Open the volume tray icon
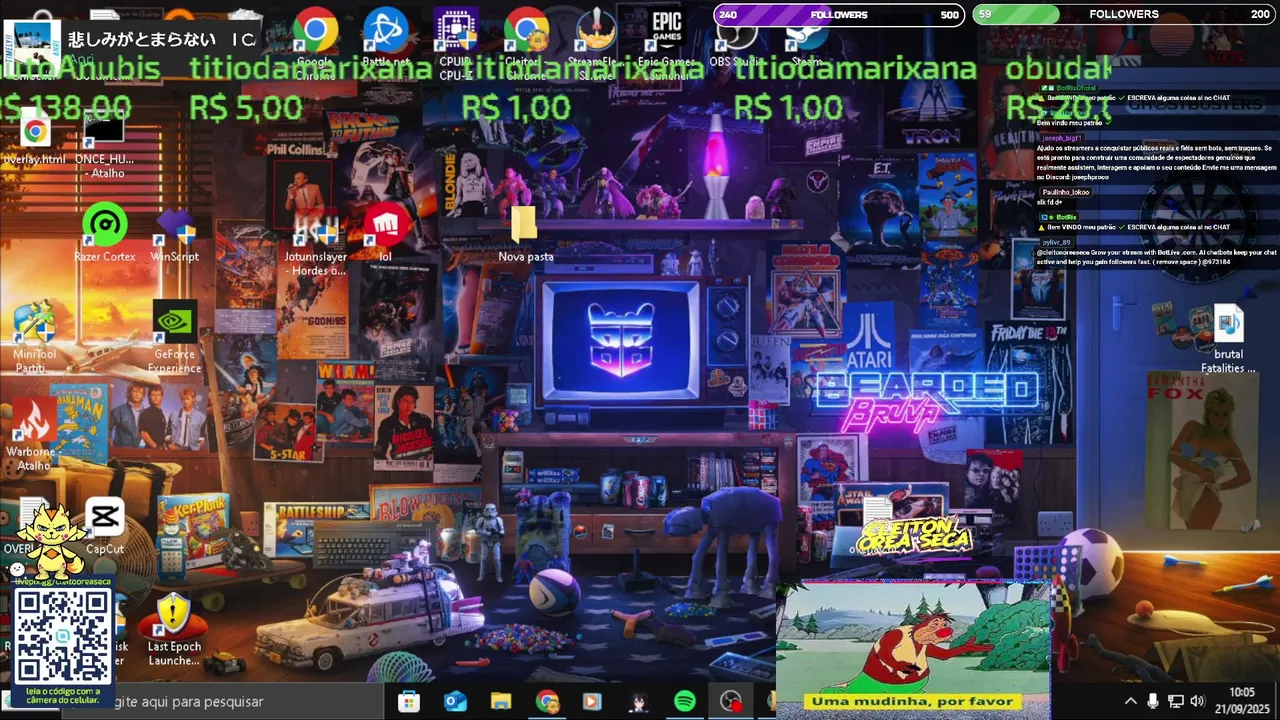The width and height of the screenshot is (1280, 720). click(x=1198, y=701)
